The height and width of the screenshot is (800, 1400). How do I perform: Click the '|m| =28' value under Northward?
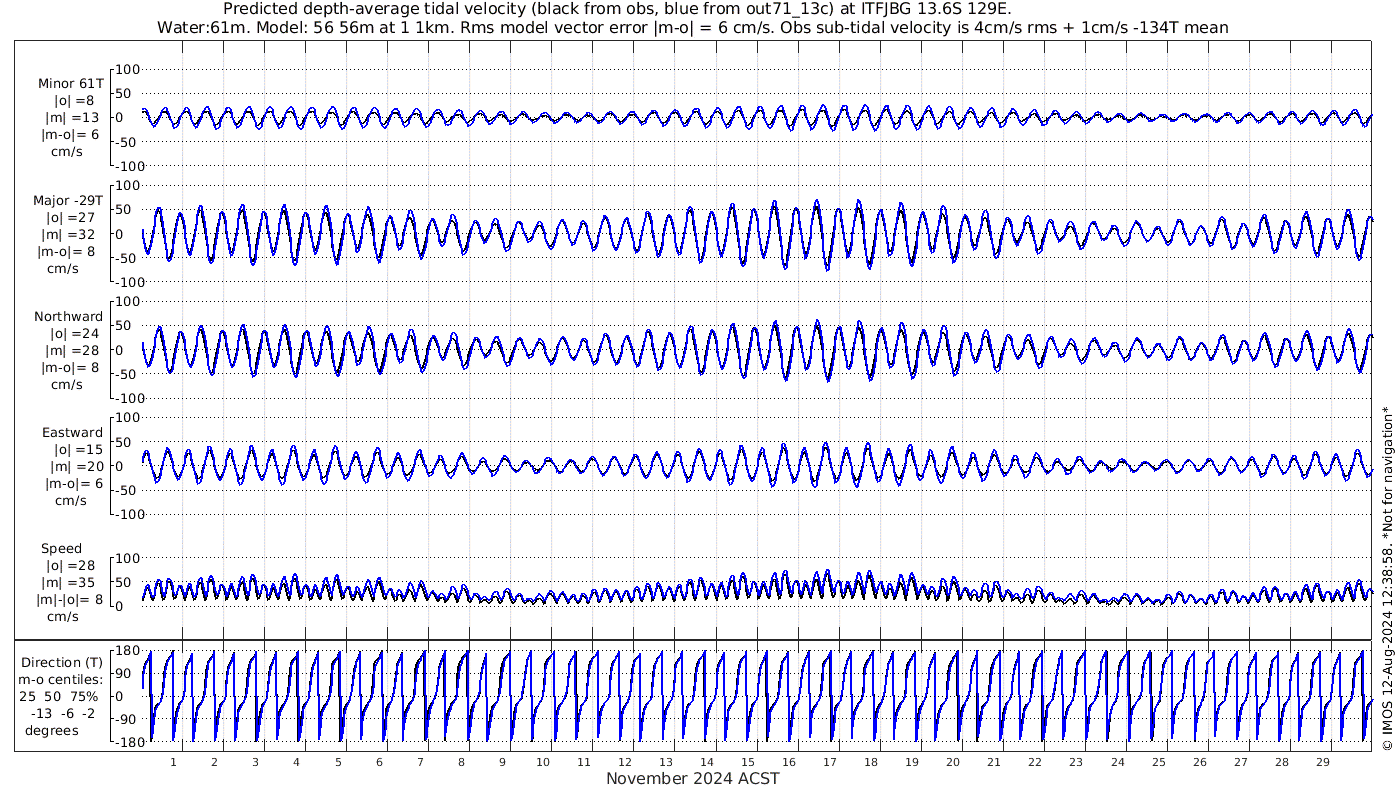click(x=71, y=351)
